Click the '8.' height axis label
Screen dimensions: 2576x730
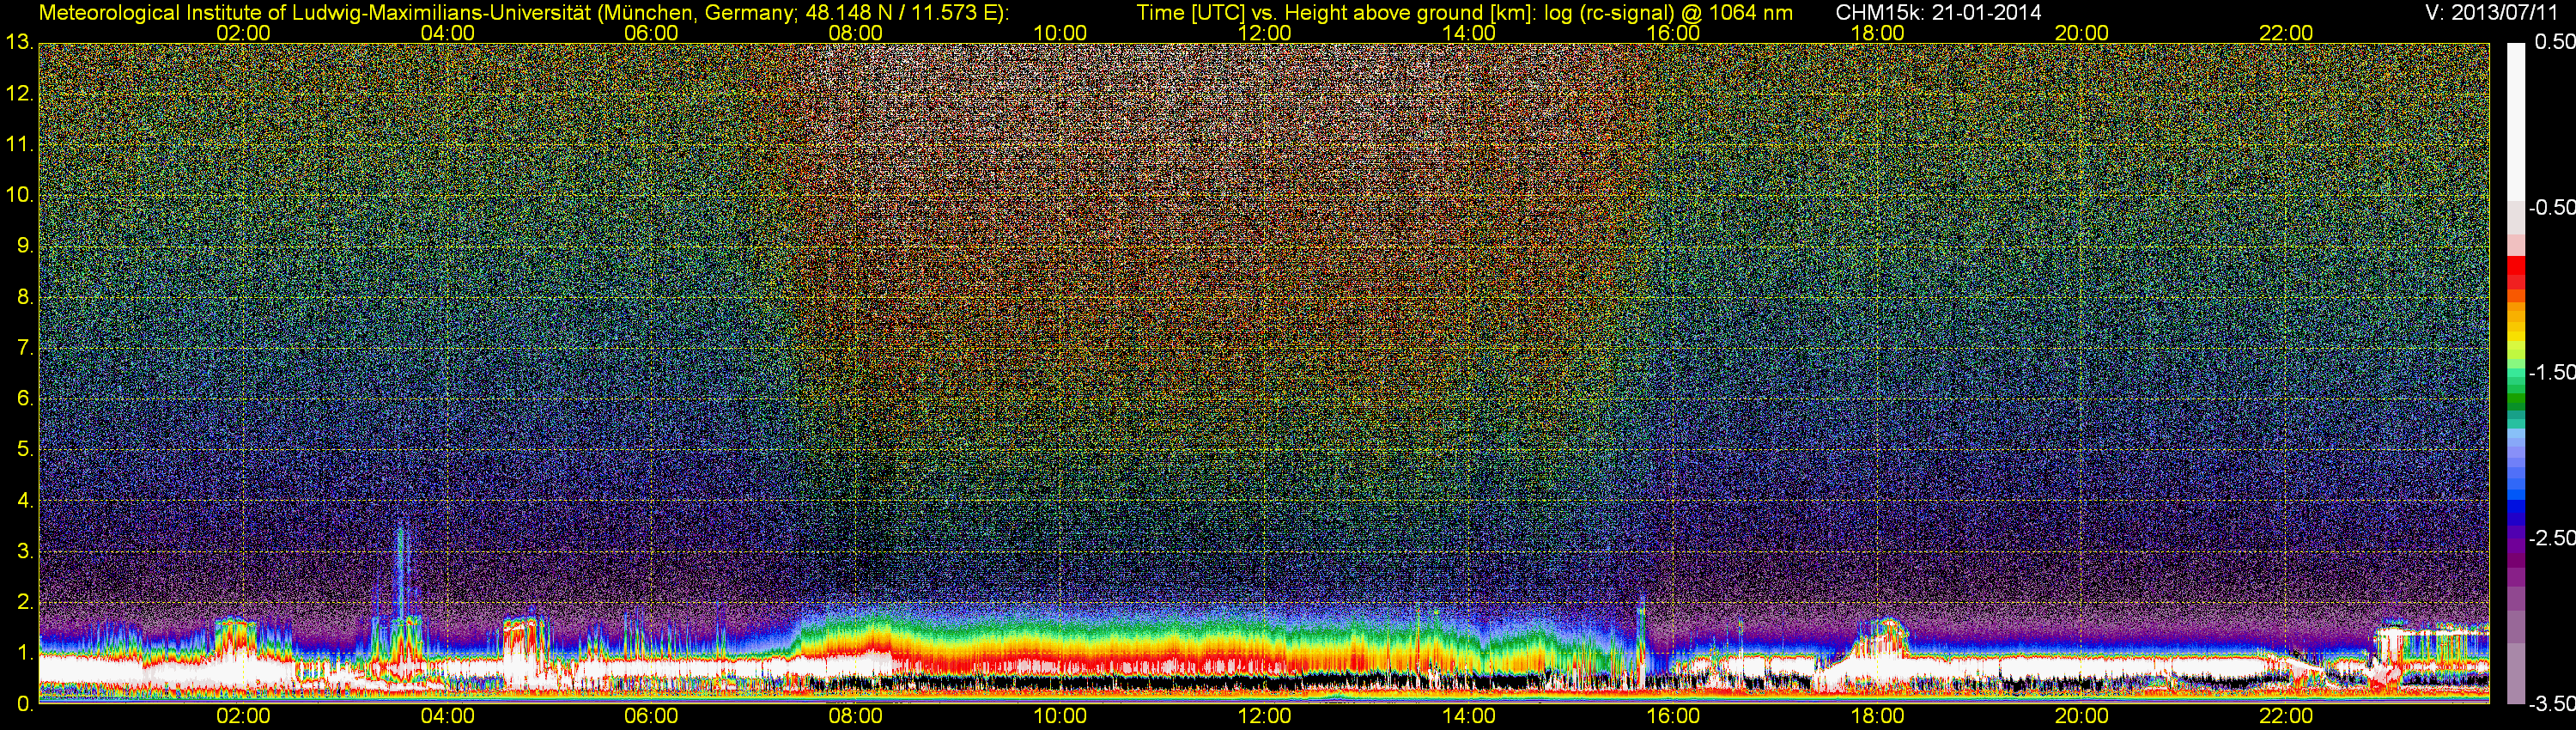[x=25, y=297]
